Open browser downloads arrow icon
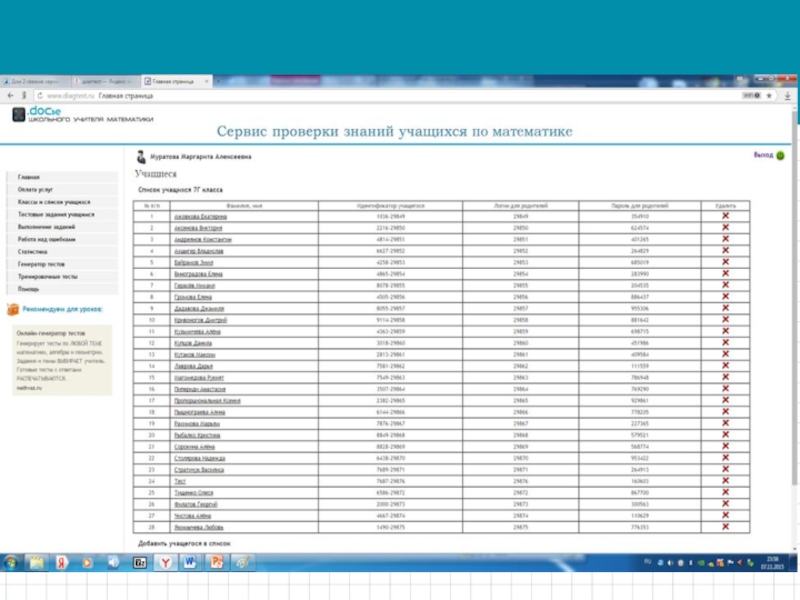The height and width of the screenshot is (600, 800). (x=787, y=95)
